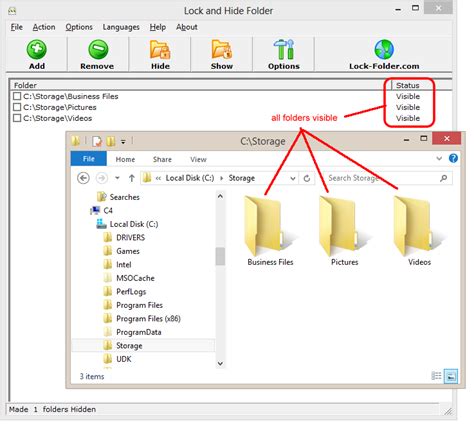Select the Intel folder in tree
This screenshot has height=428, width=474.
(124, 265)
